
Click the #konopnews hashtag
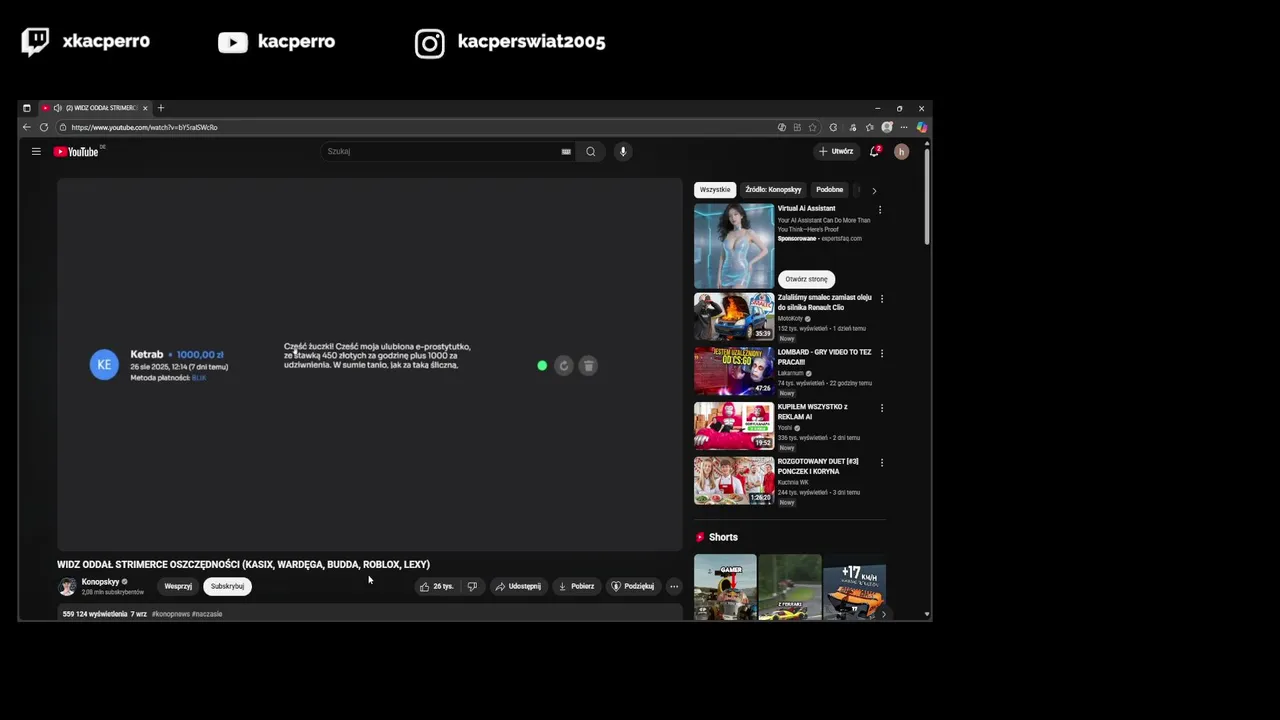pyautogui.click(x=170, y=614)
